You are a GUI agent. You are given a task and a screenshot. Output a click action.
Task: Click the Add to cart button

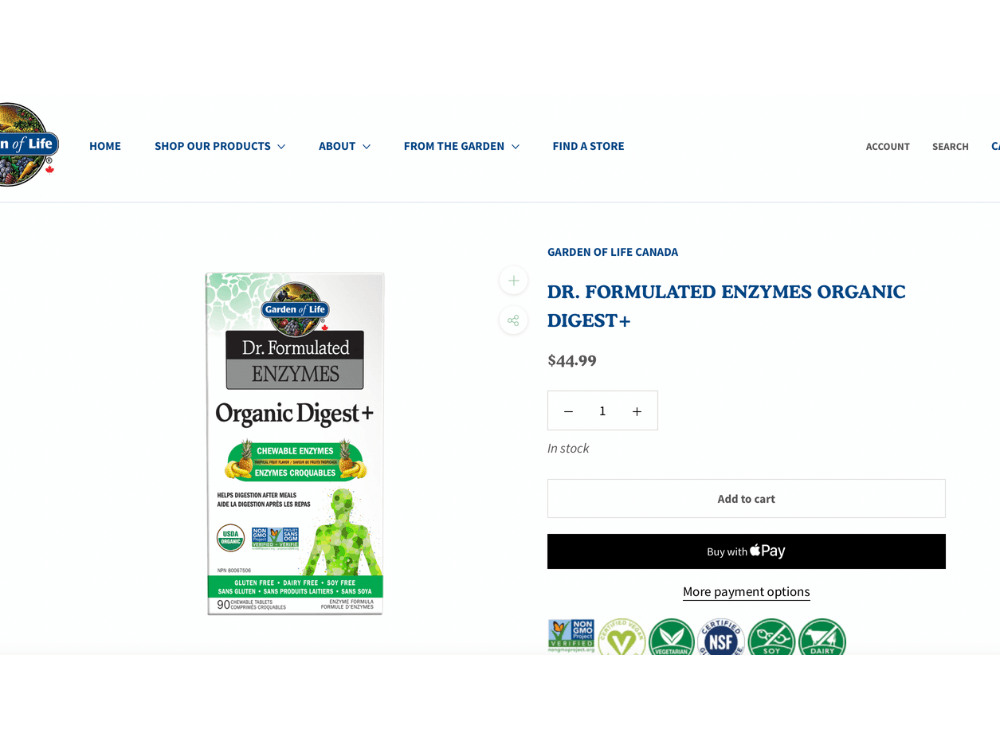pyautogui.click(x=746, y=499)
